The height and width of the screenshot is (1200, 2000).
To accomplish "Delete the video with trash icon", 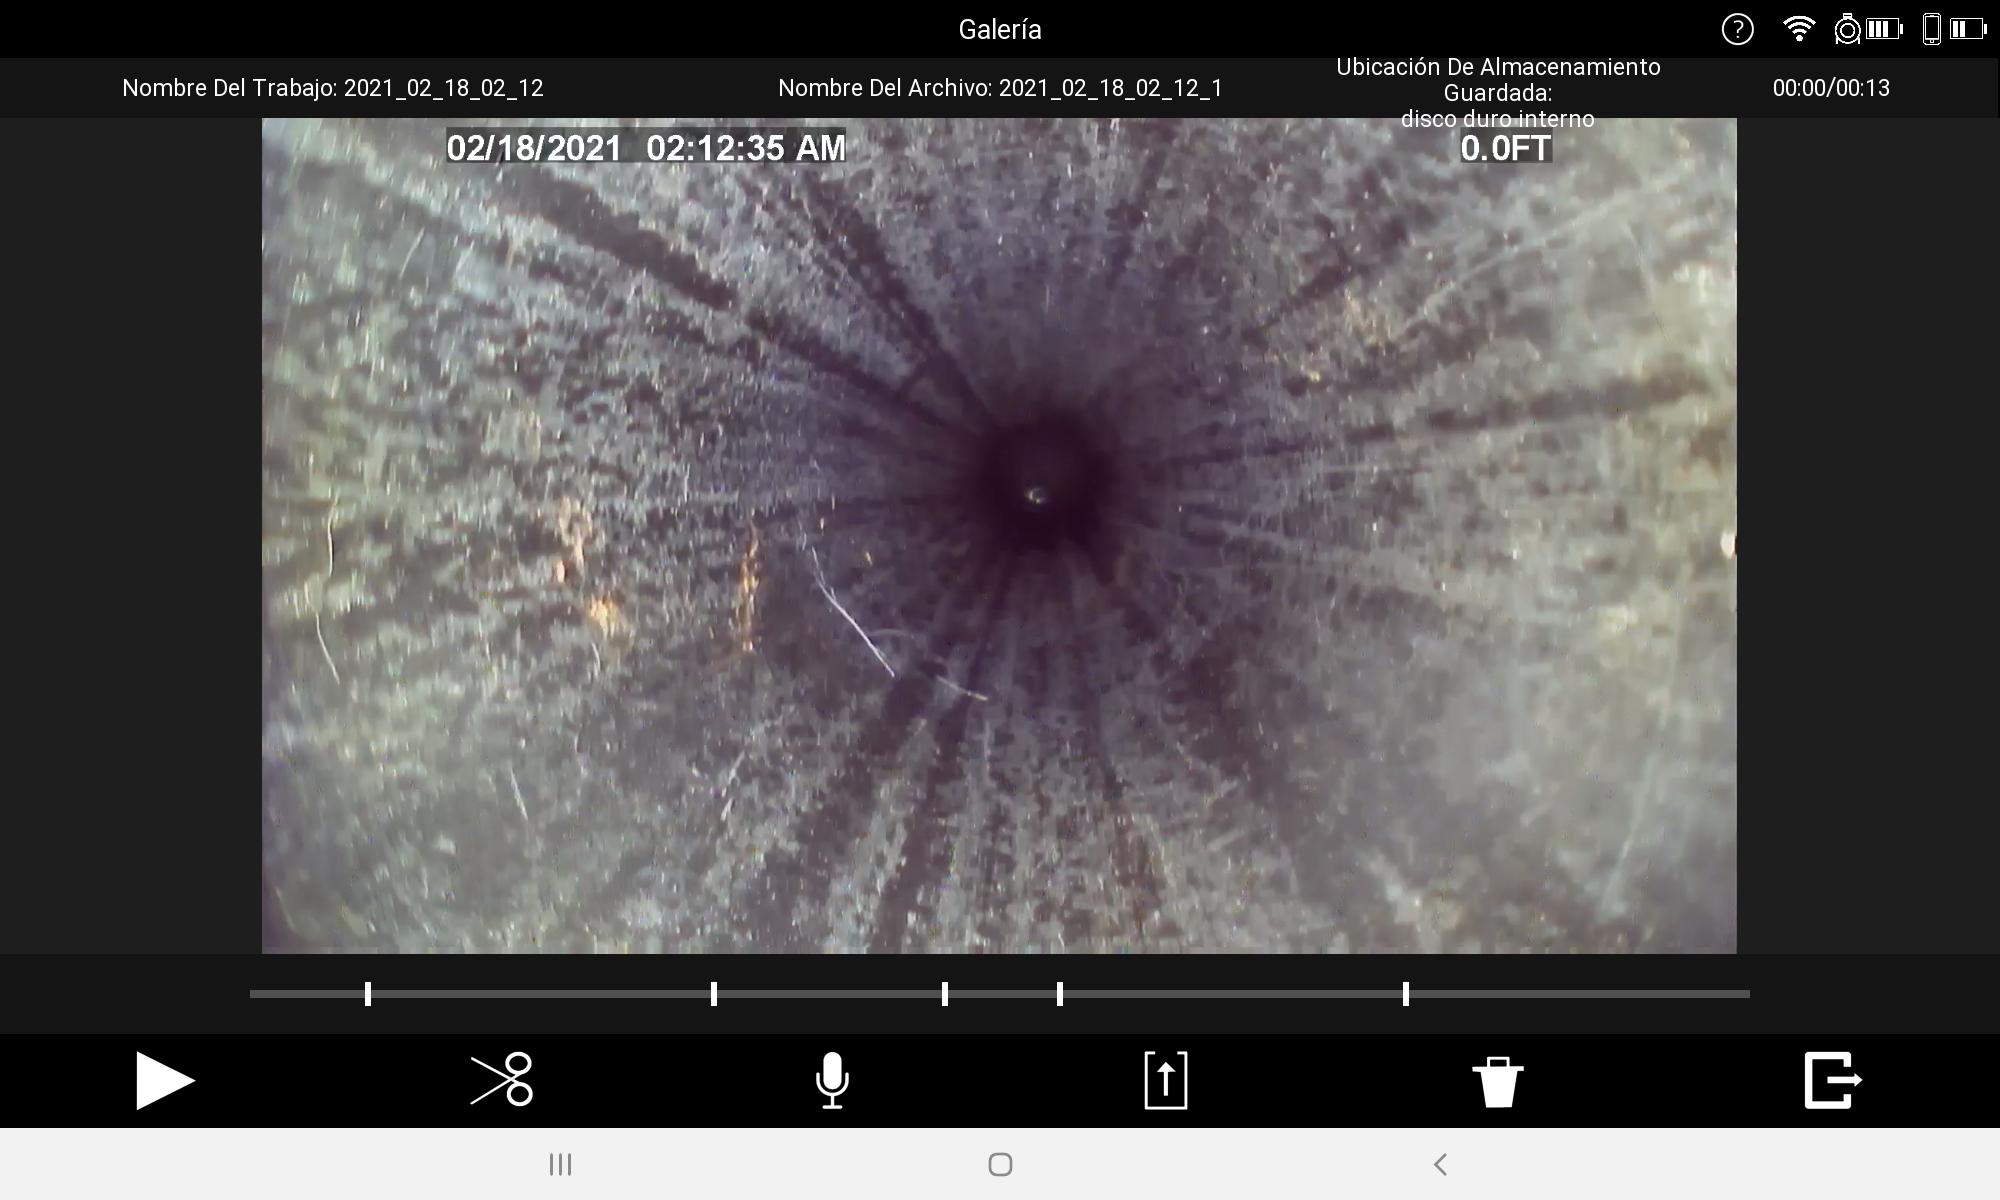I will click(x=1498, y=1081).
